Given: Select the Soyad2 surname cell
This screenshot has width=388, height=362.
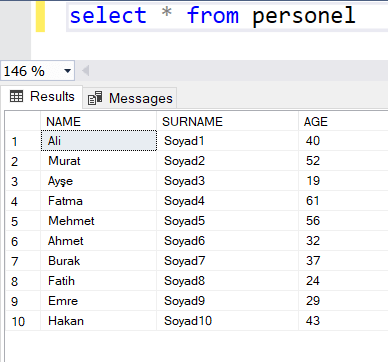Looking at the screenshot, I should pos(227,161).
